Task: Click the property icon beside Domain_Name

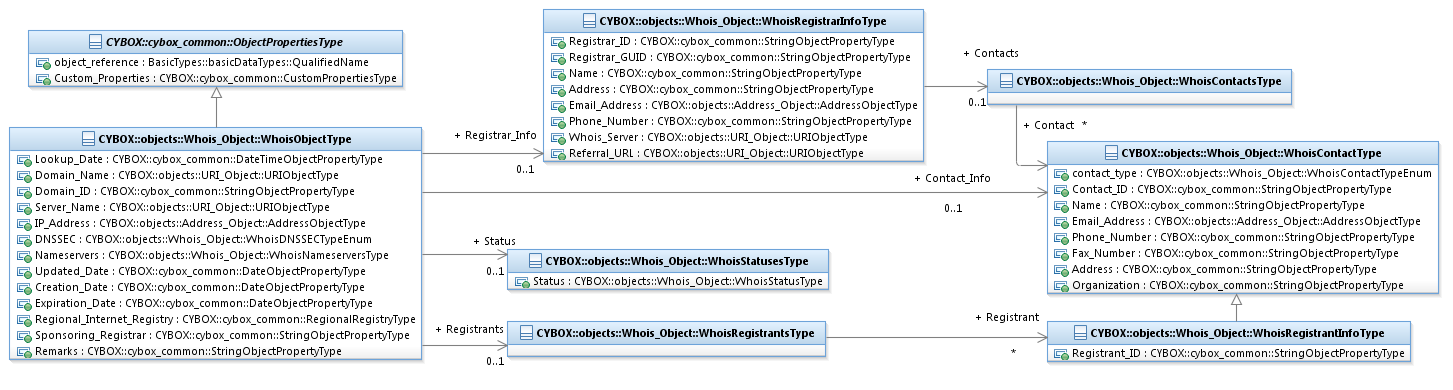Action: click(25, 175)
